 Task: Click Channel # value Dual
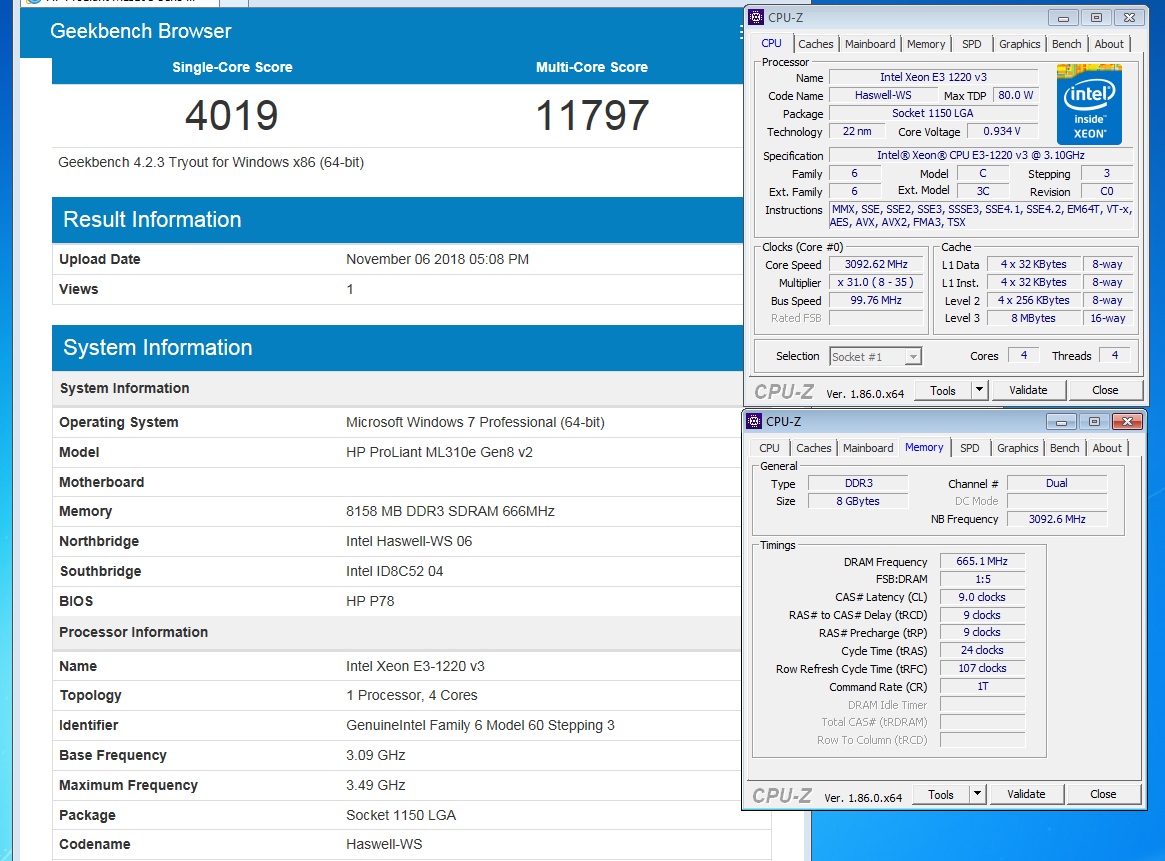(1057, 483)
